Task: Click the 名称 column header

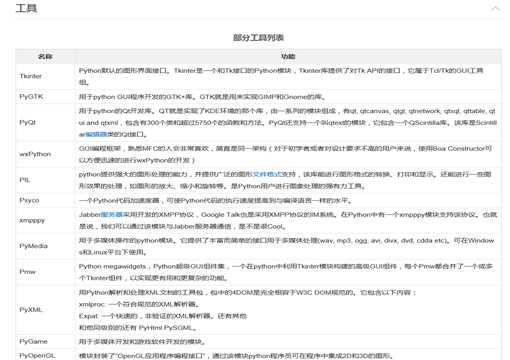Action: click(x=45, y=56)
